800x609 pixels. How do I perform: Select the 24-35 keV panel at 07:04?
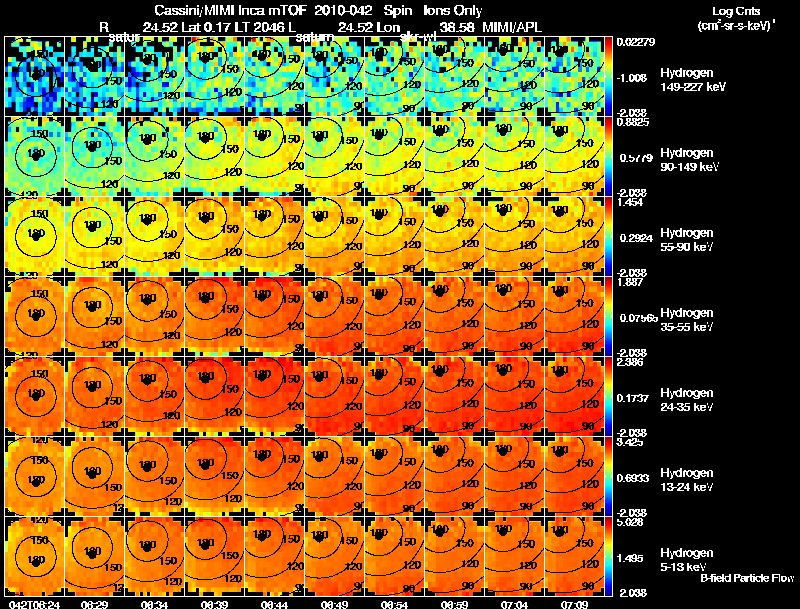(x=514, y=397)
